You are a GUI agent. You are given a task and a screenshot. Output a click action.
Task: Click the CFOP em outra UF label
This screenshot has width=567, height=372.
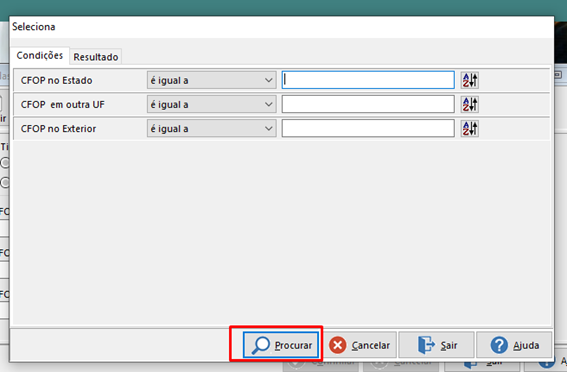[63, 104]
